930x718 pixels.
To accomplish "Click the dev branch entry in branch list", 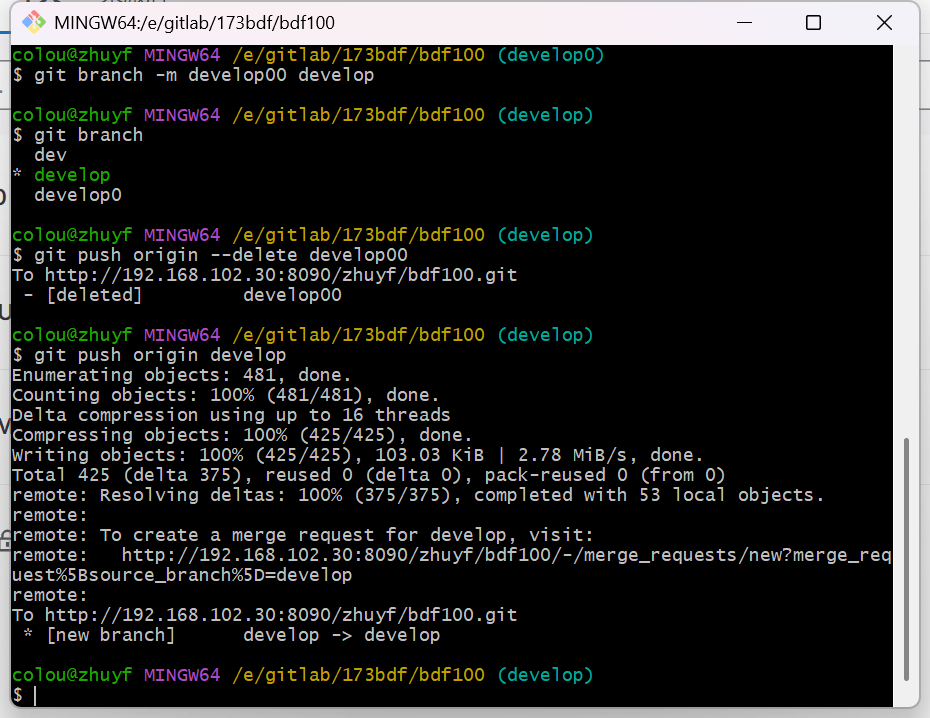I will point(50,154).
